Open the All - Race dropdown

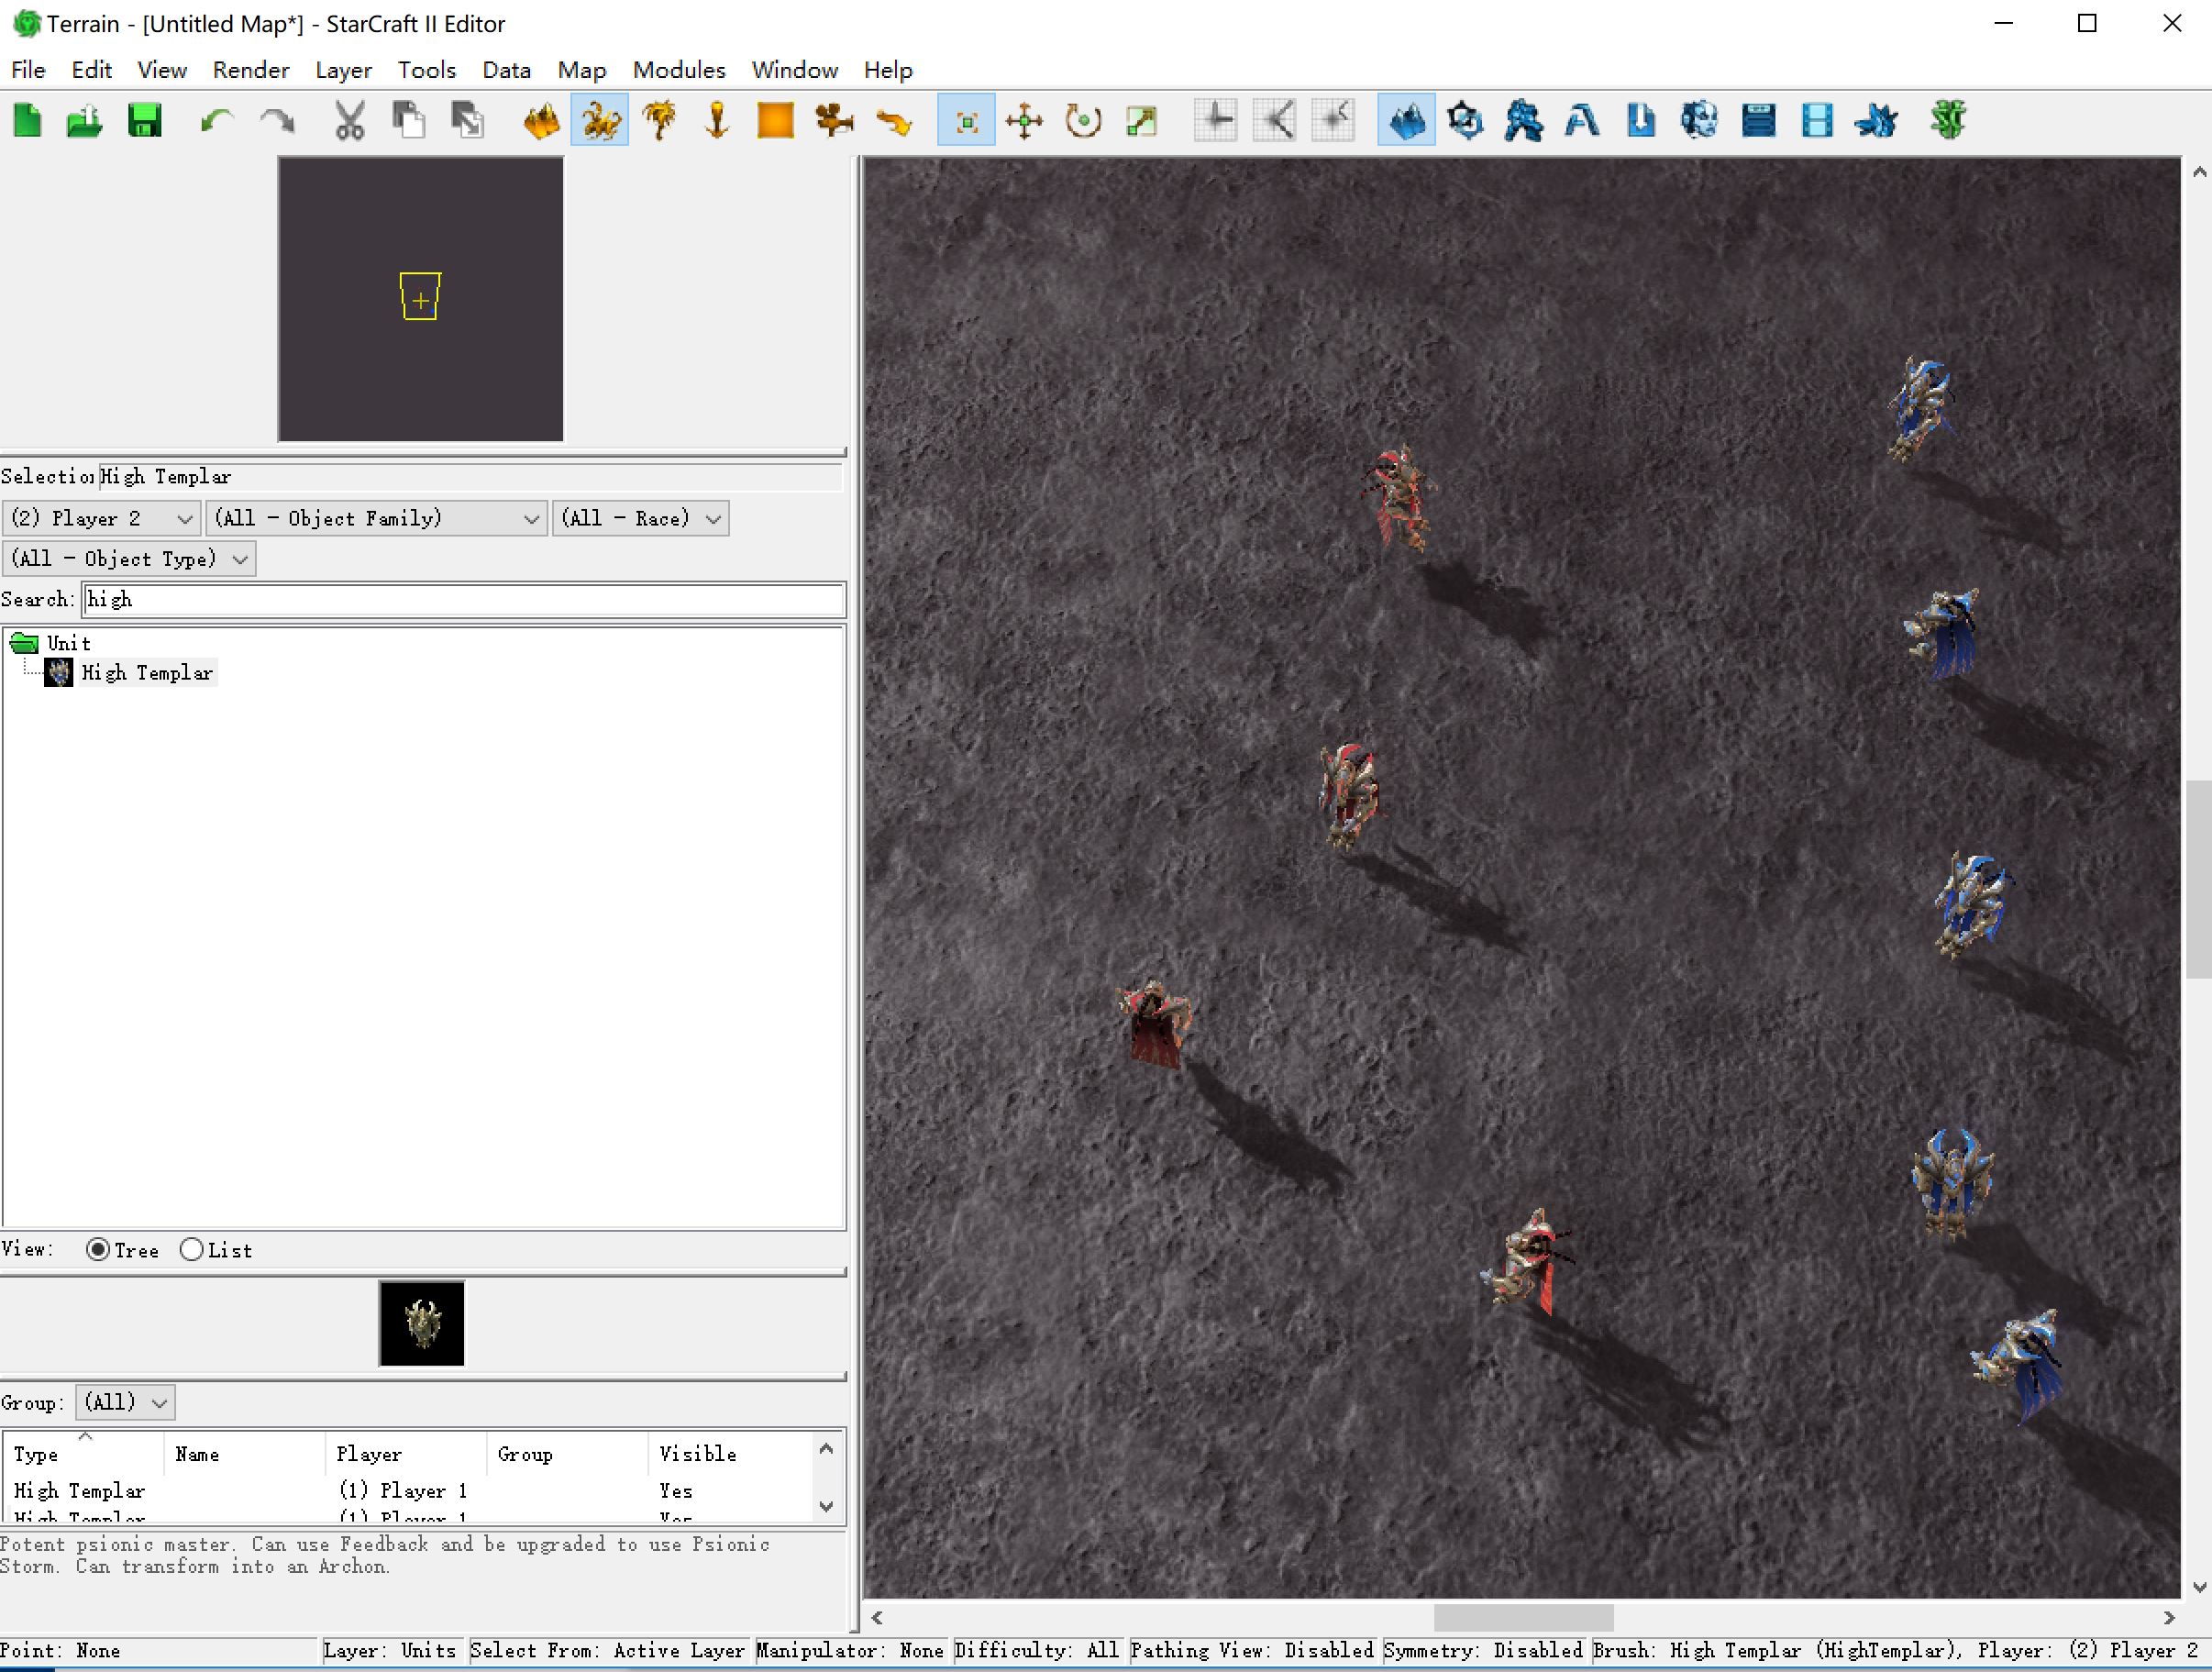click(x=641, y=518)
